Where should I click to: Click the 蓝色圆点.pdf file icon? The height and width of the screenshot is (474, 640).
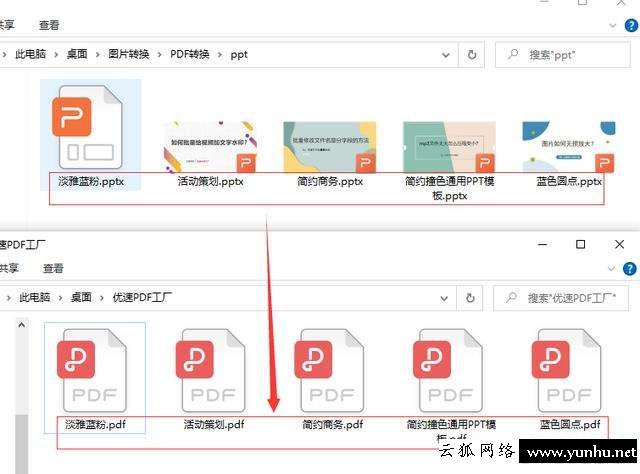[569, 371]
